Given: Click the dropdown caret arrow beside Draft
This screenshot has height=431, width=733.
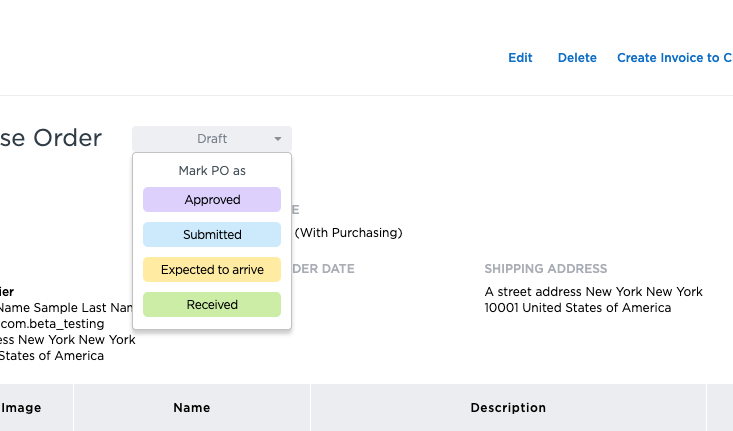Looking at the screenshot, I should pyautogui.click(x=277, y=139).
